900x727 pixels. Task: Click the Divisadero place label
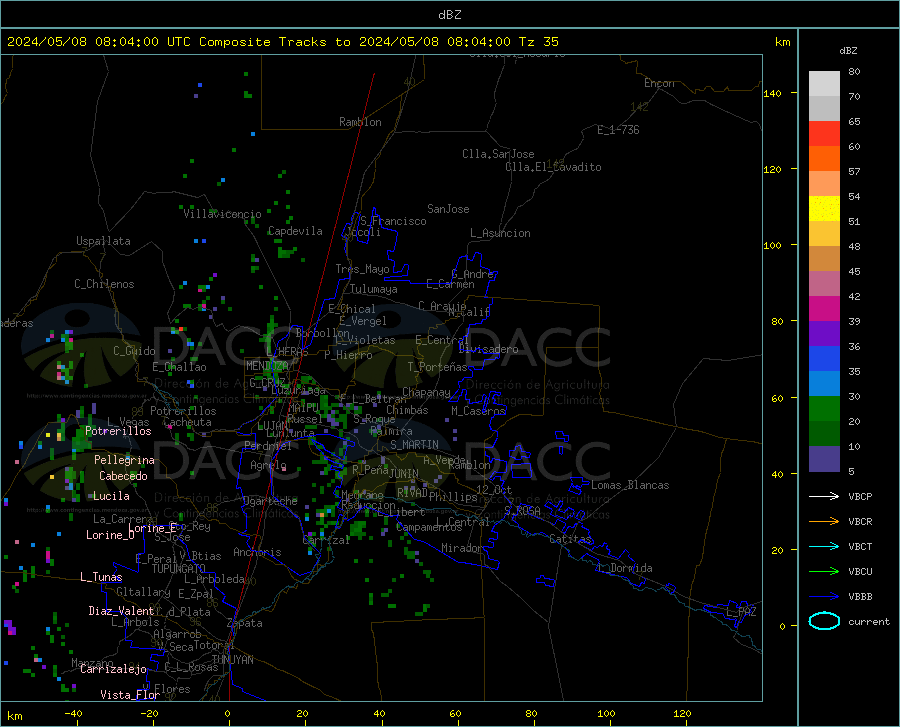[489, 349]
